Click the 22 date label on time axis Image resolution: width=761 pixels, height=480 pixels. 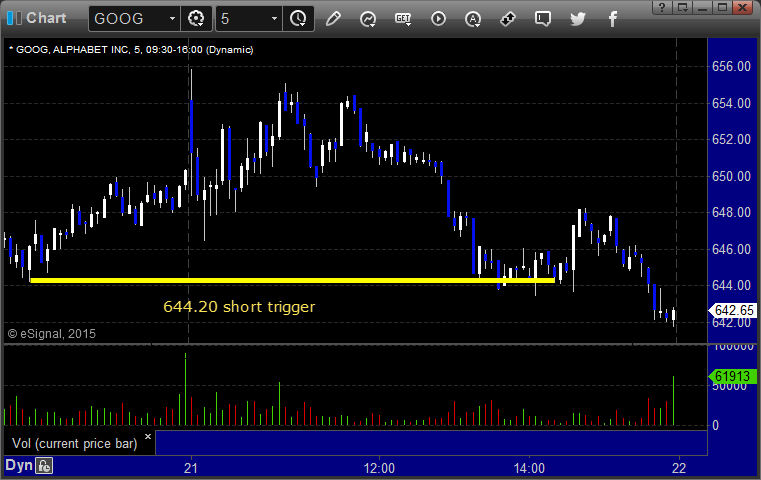click(679, 468)
